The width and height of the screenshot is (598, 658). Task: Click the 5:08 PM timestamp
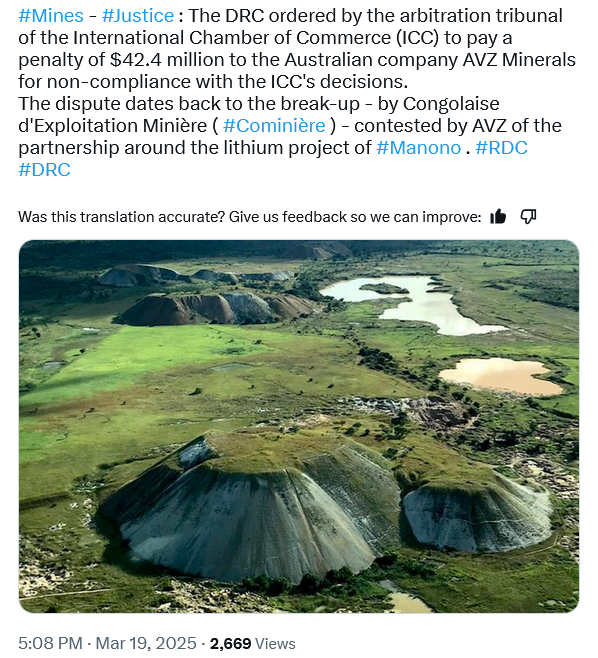click(50, 643)
